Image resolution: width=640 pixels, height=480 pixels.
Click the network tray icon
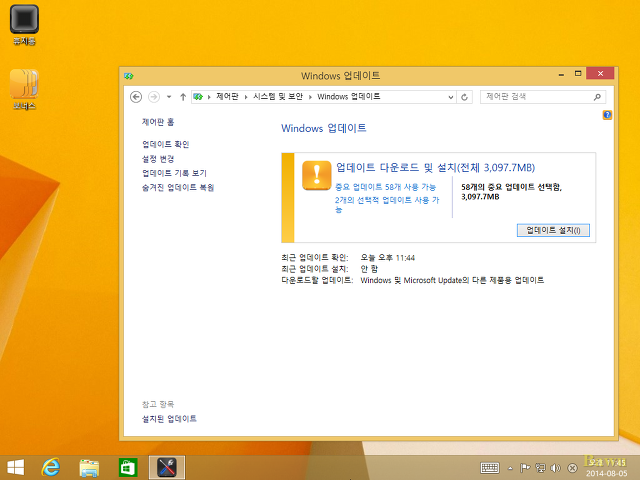[540, 468]
